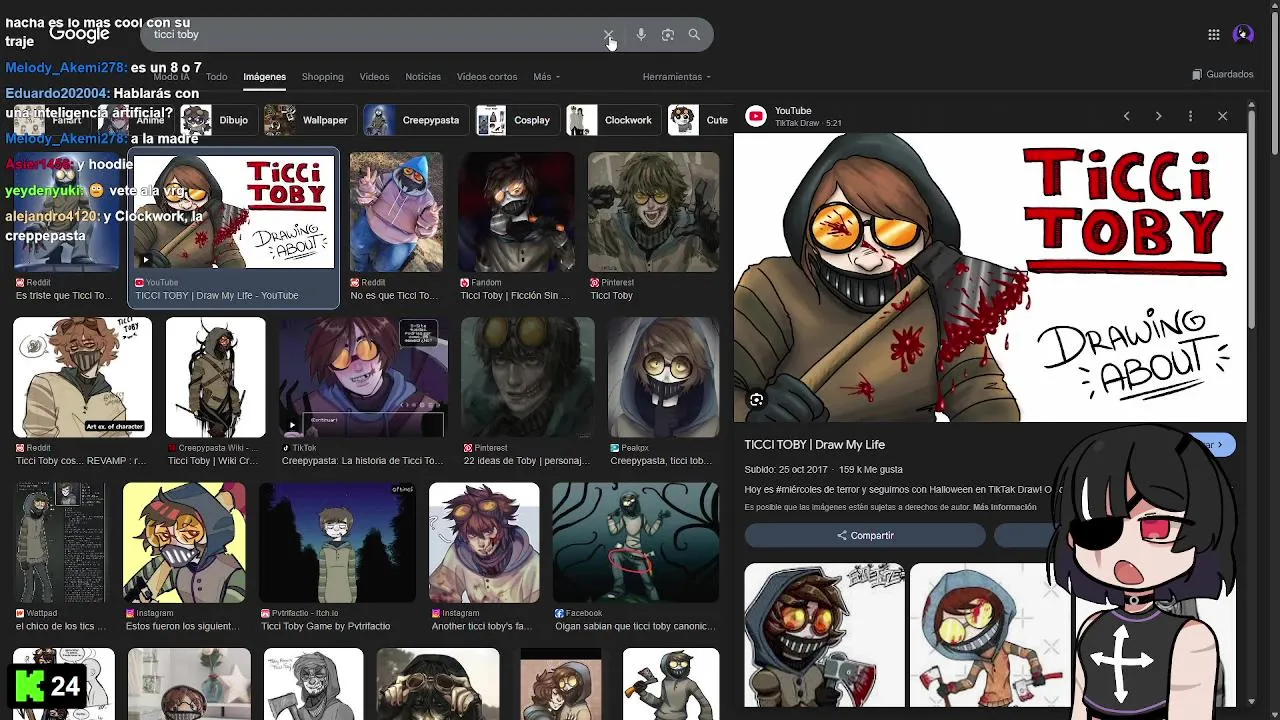This screenshot has width=1280, height=720.
Task: Switch to the Todo tab
Action: tap(217, 77)
